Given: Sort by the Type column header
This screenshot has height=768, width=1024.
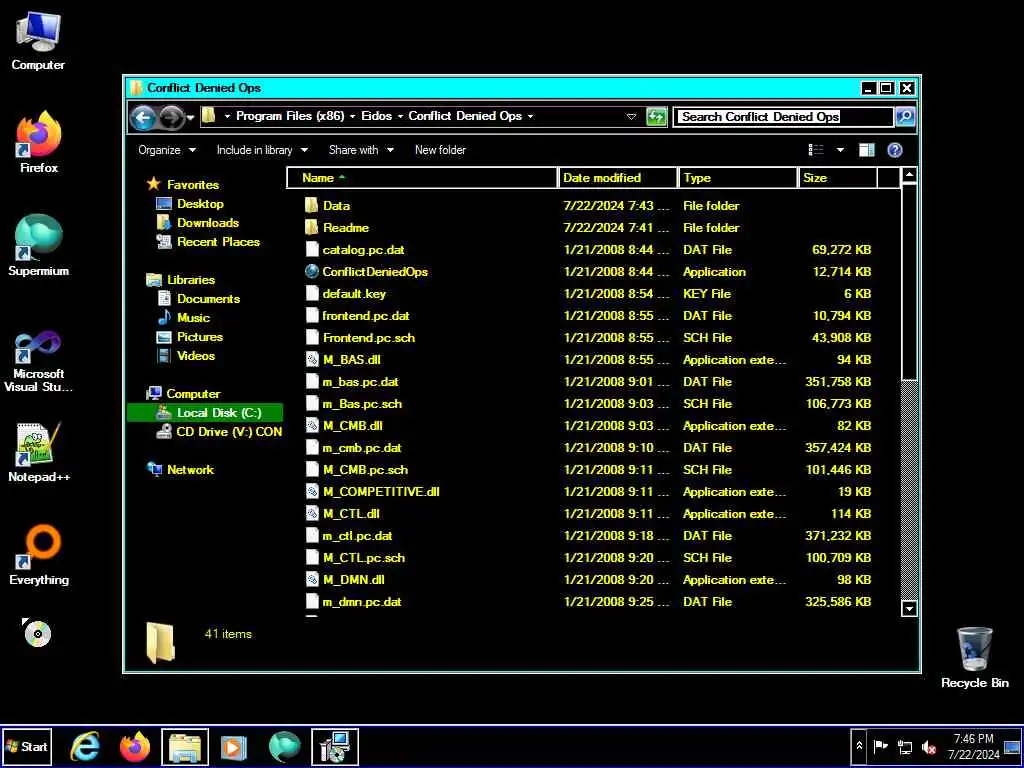Looking at the screenshot, I should click(739, 178).
